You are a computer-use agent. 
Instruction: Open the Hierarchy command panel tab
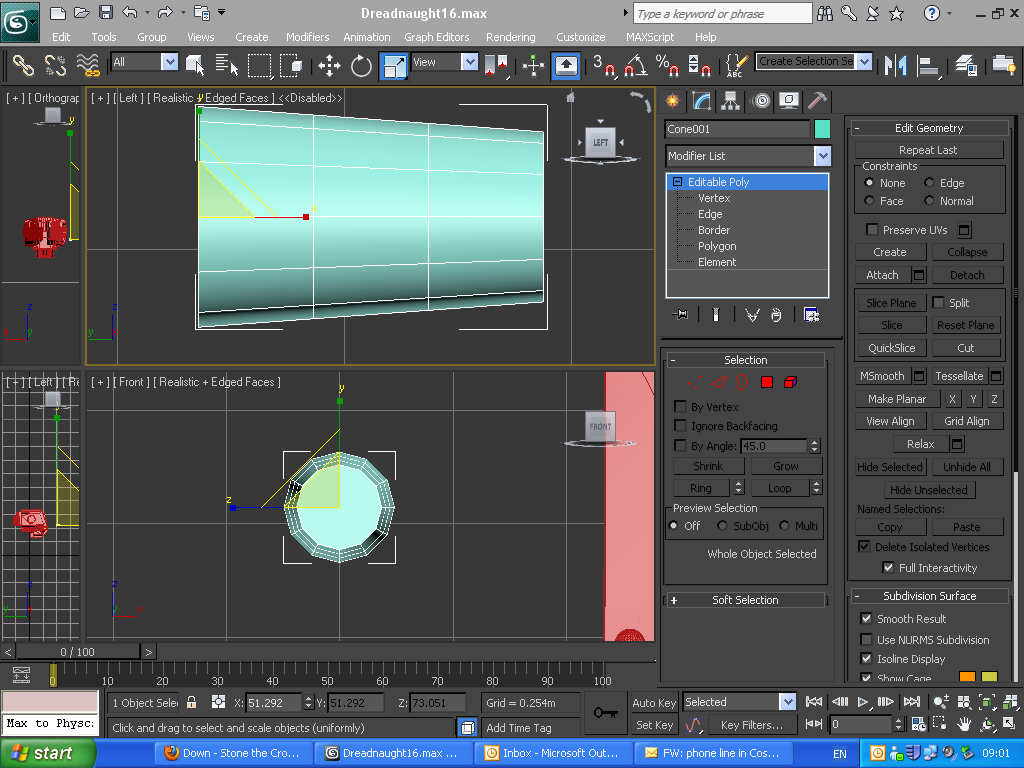[730, 101]
